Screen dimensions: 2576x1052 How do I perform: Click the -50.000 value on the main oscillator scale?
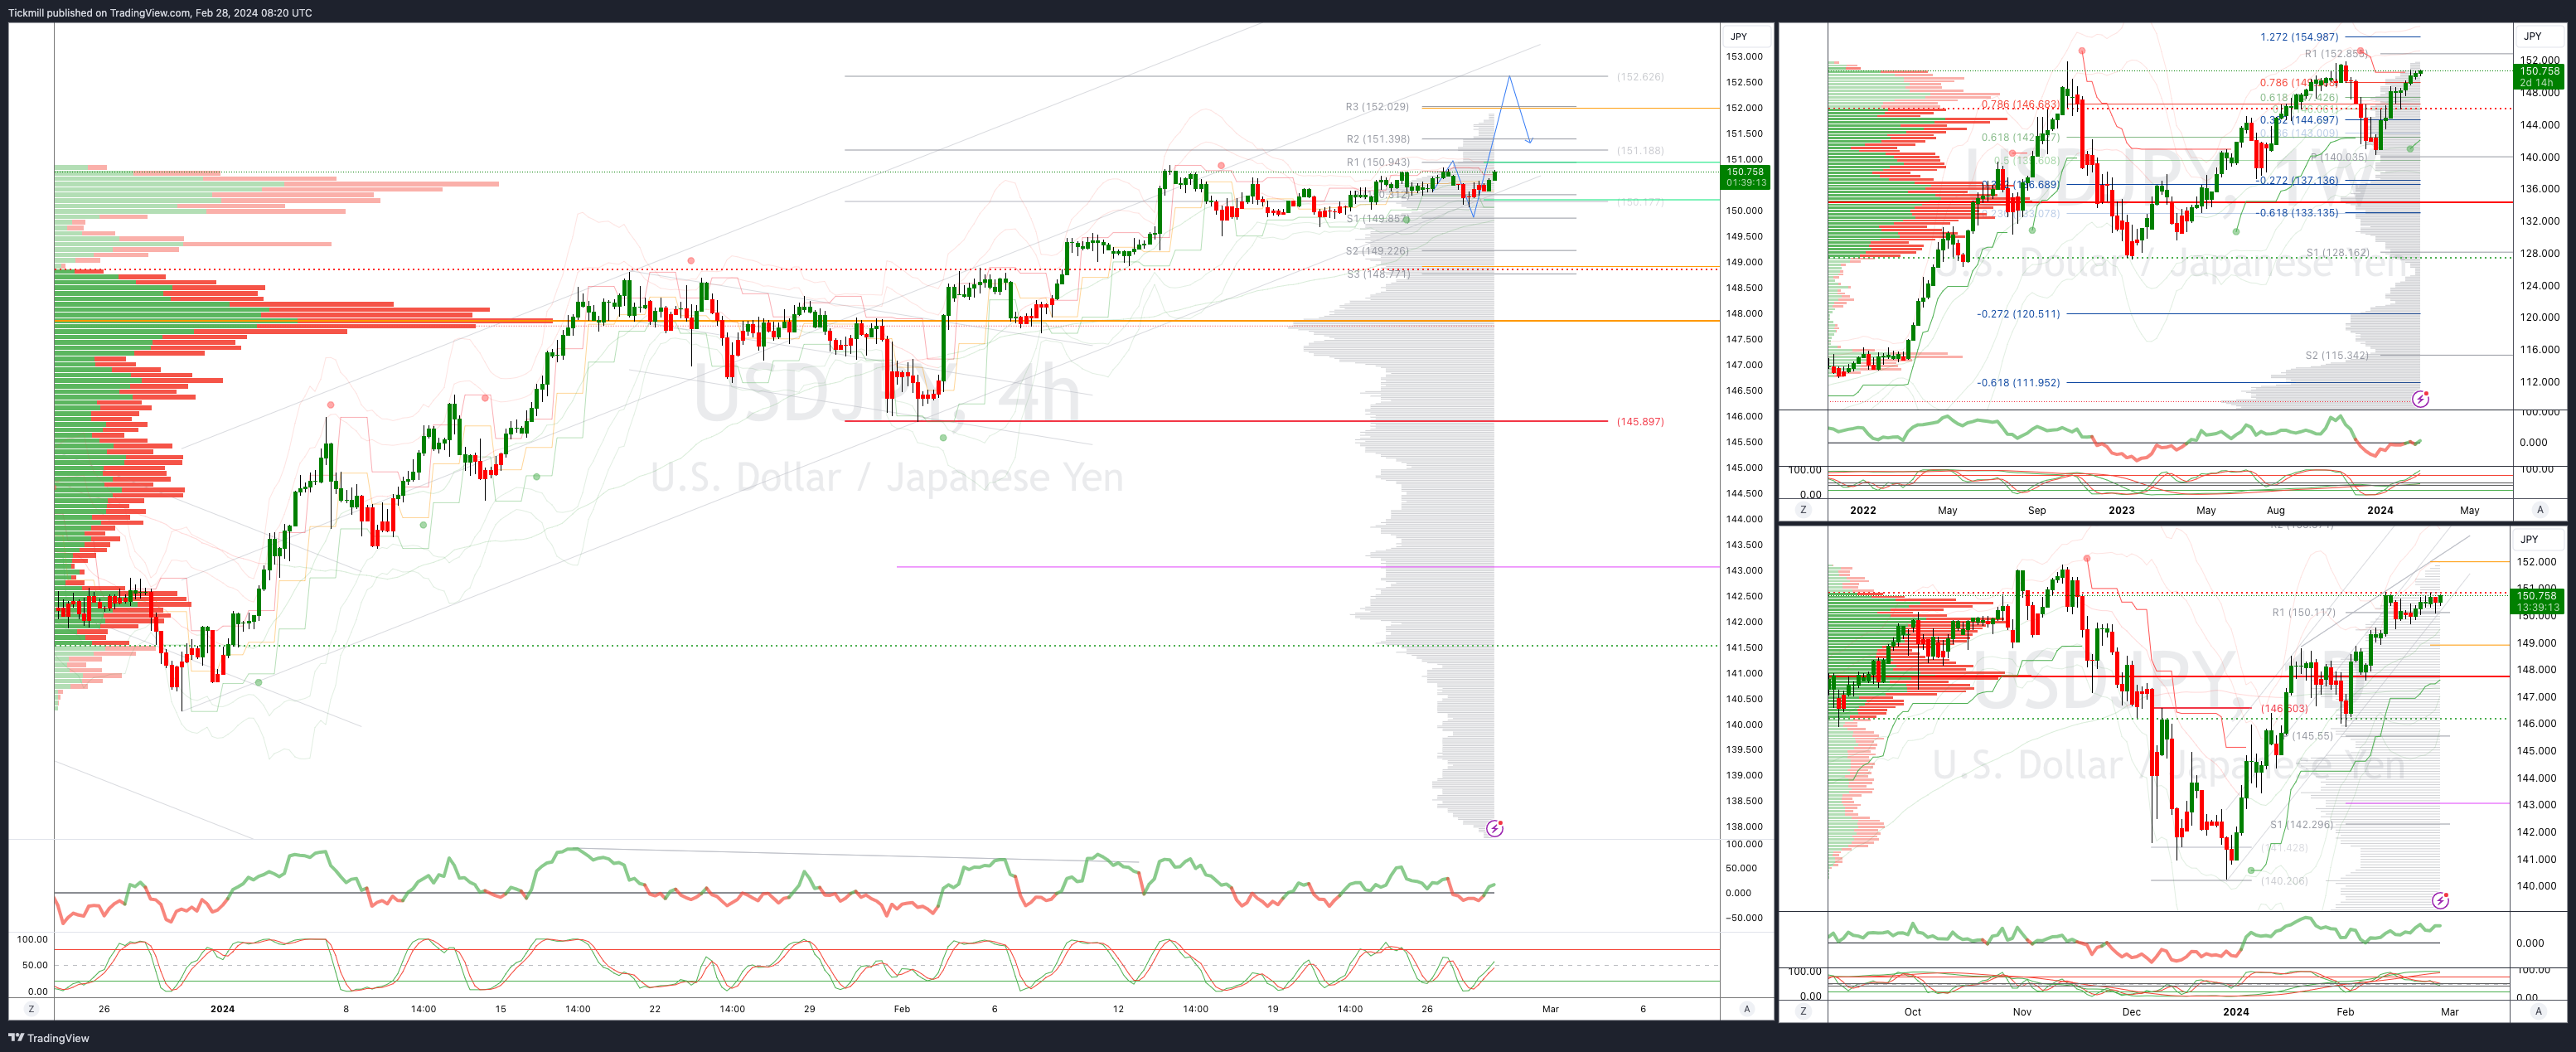click(1745, 918)
